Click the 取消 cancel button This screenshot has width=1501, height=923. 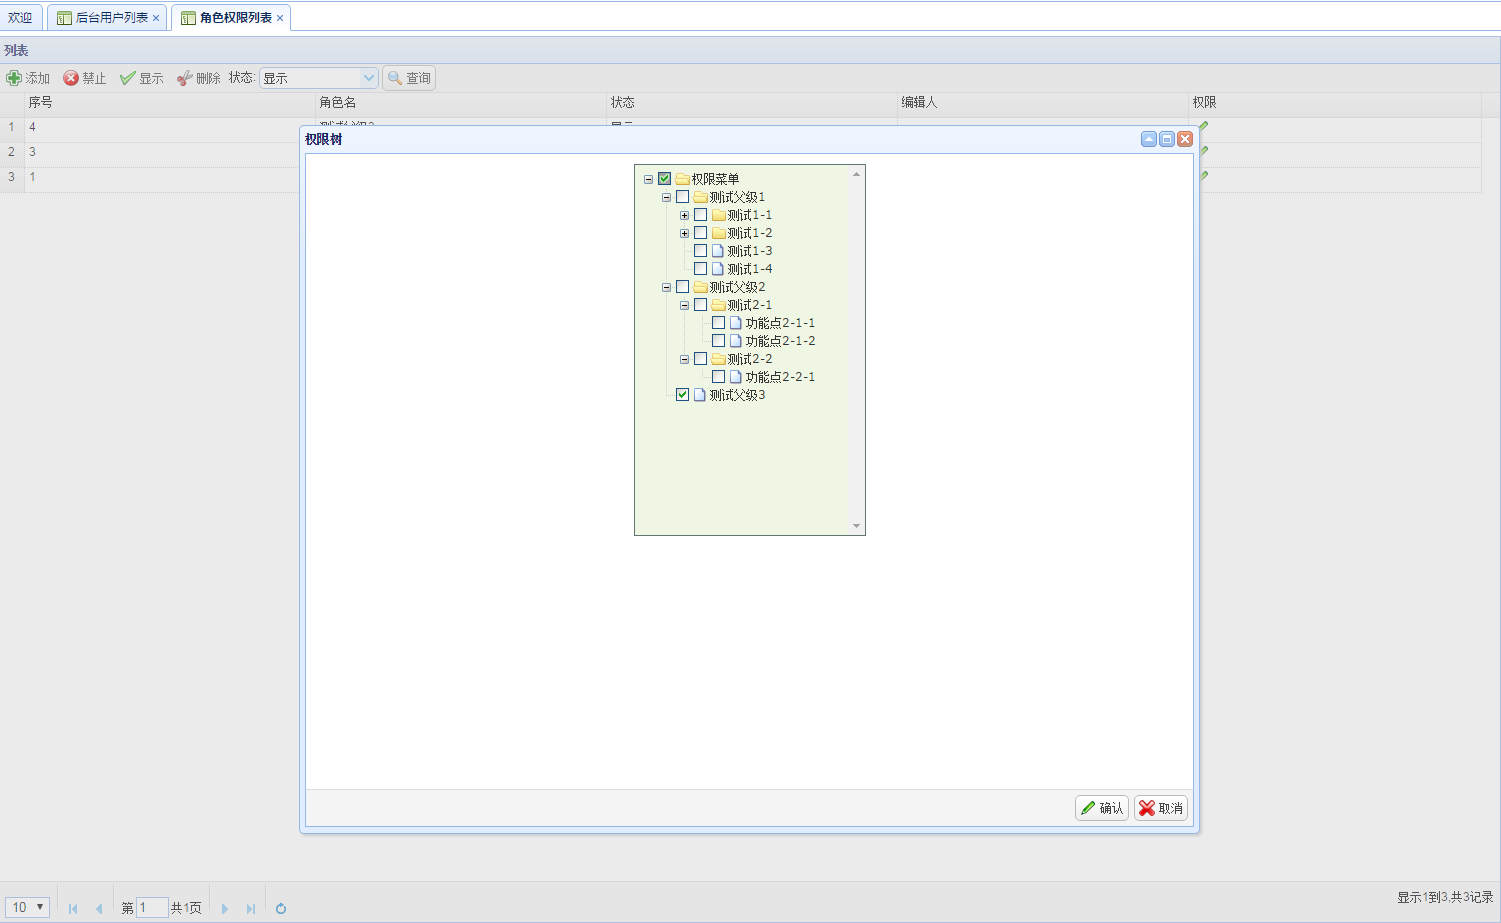click(1161, 808)
